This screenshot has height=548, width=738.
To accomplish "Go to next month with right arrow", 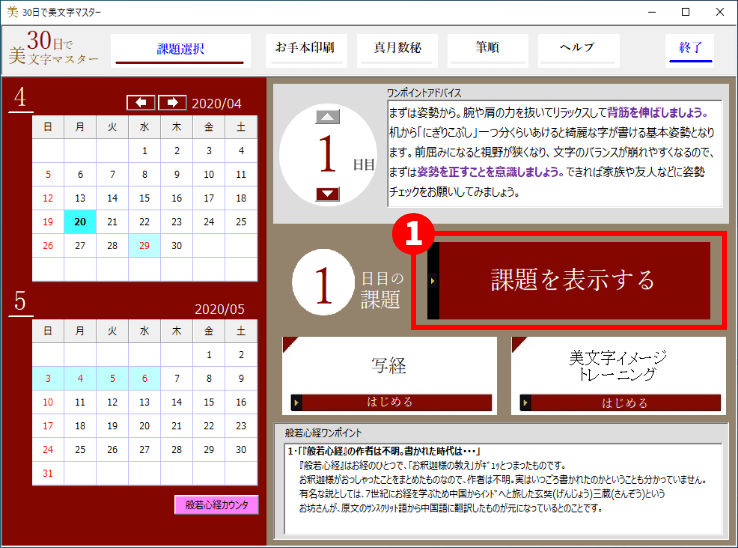I will click(172, 103).
